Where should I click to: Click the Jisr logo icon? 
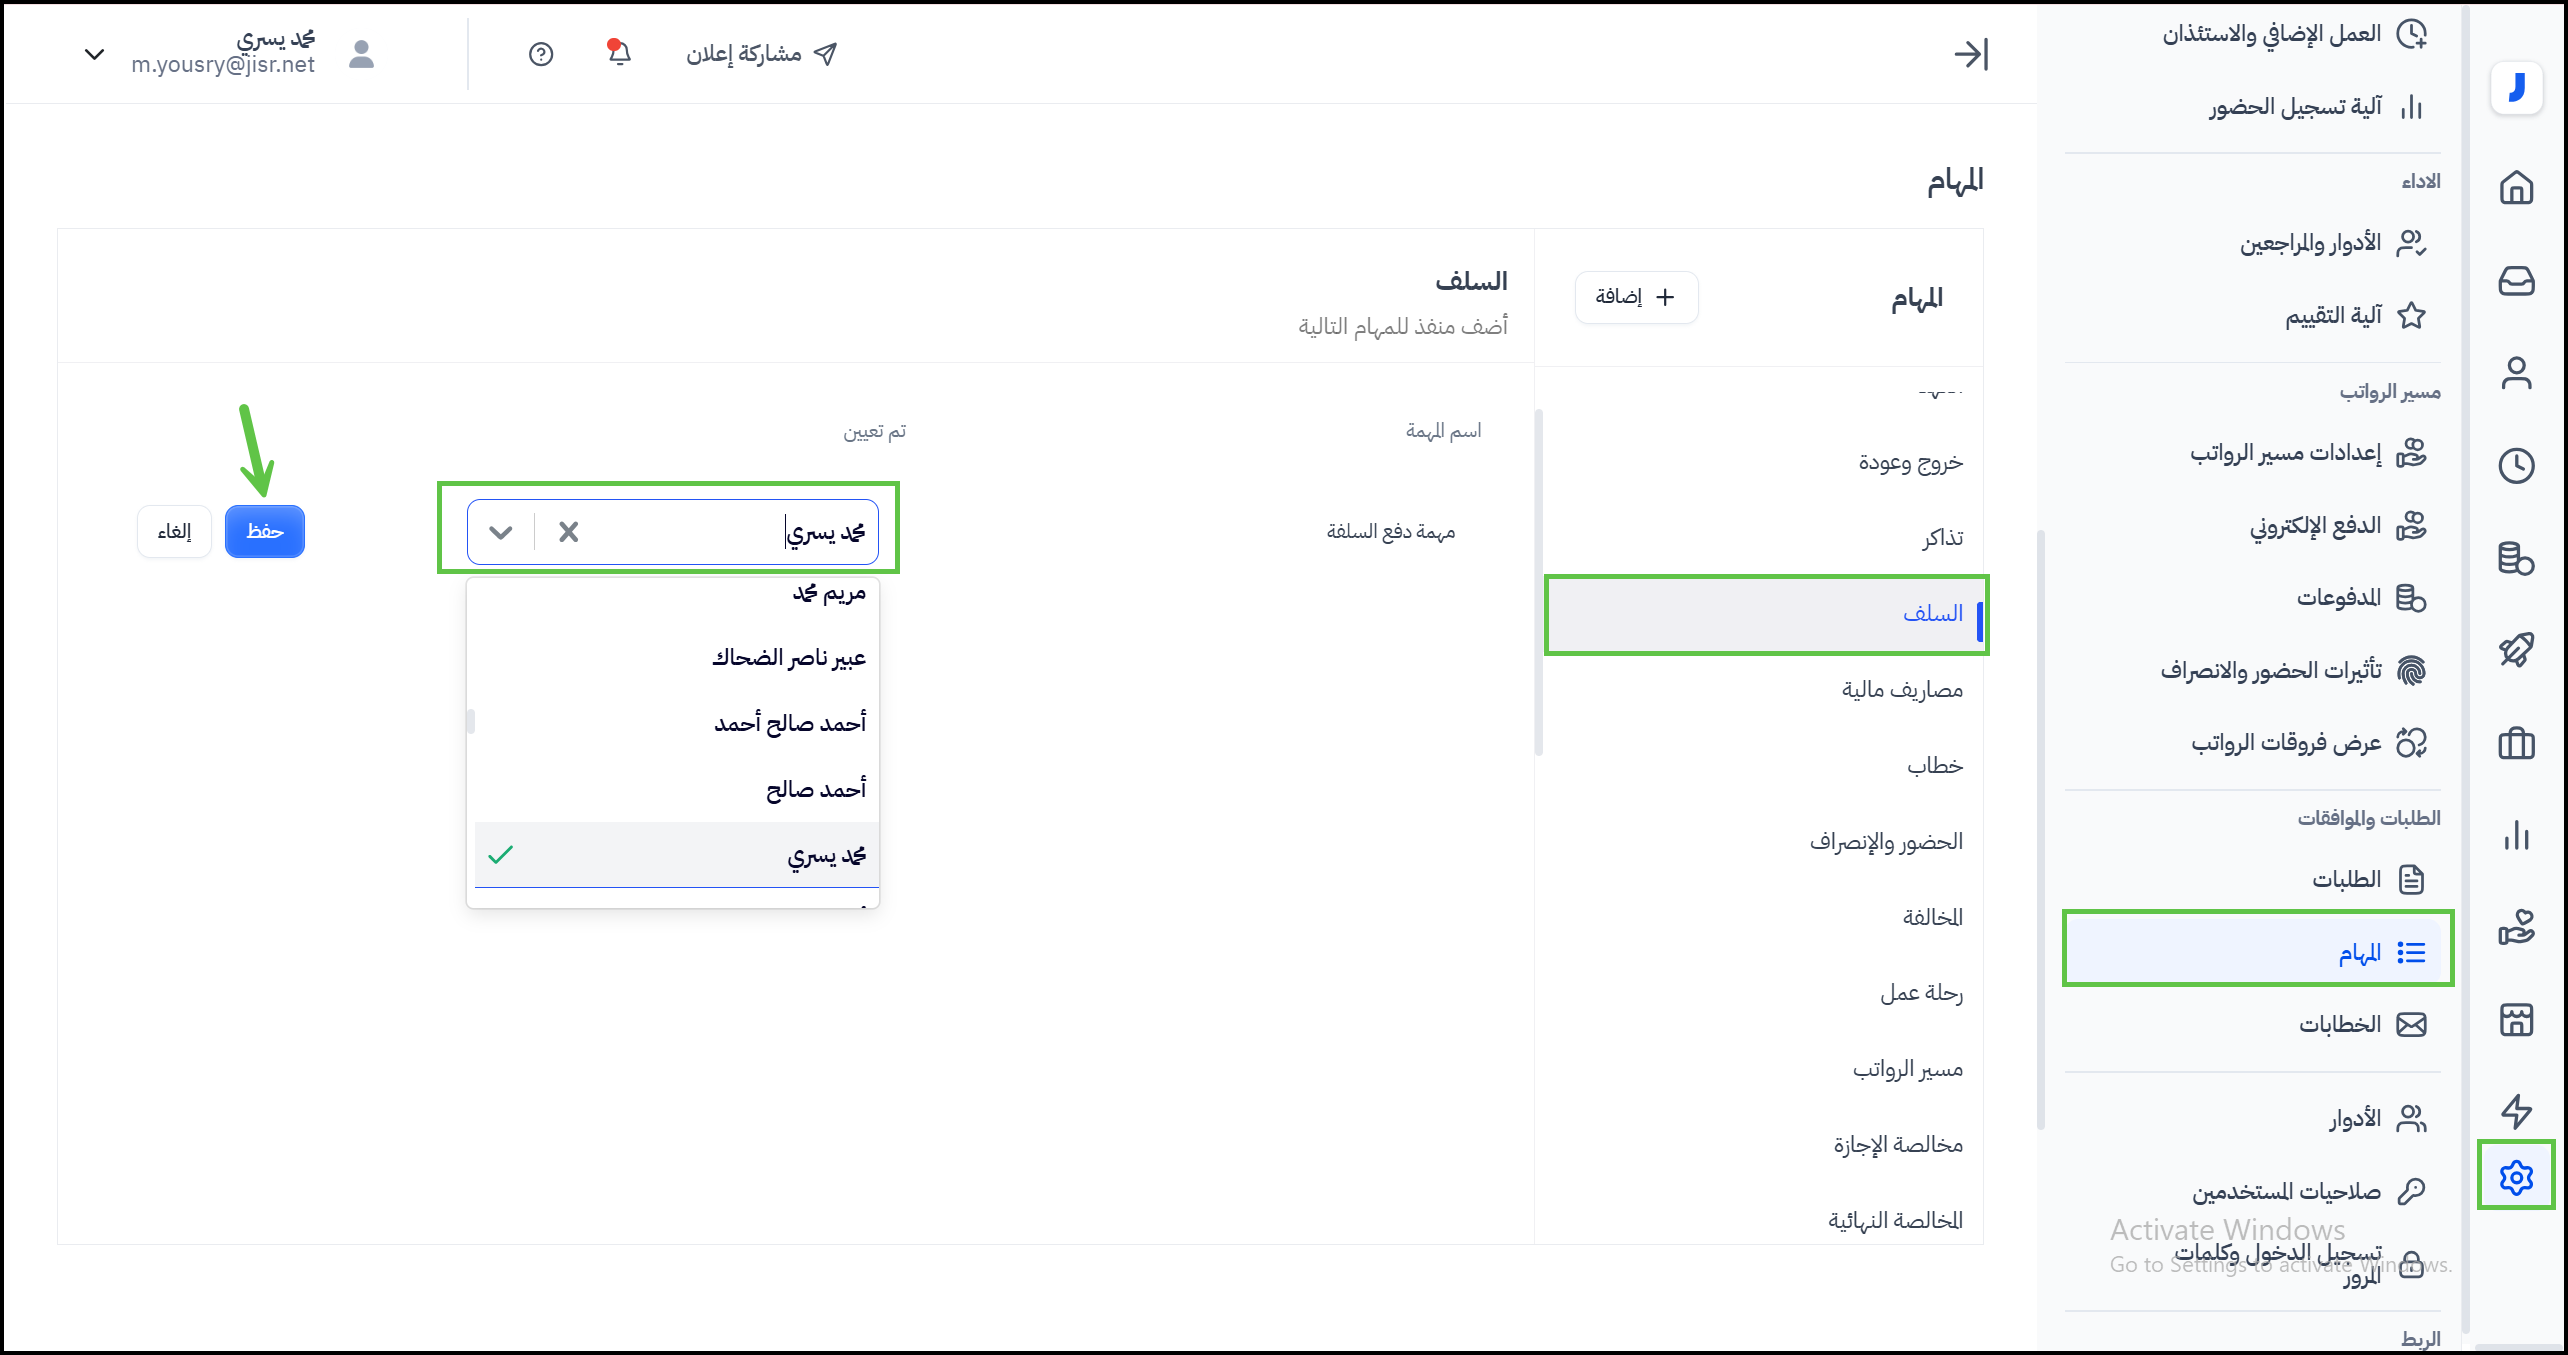click(x=2516, y=88)
